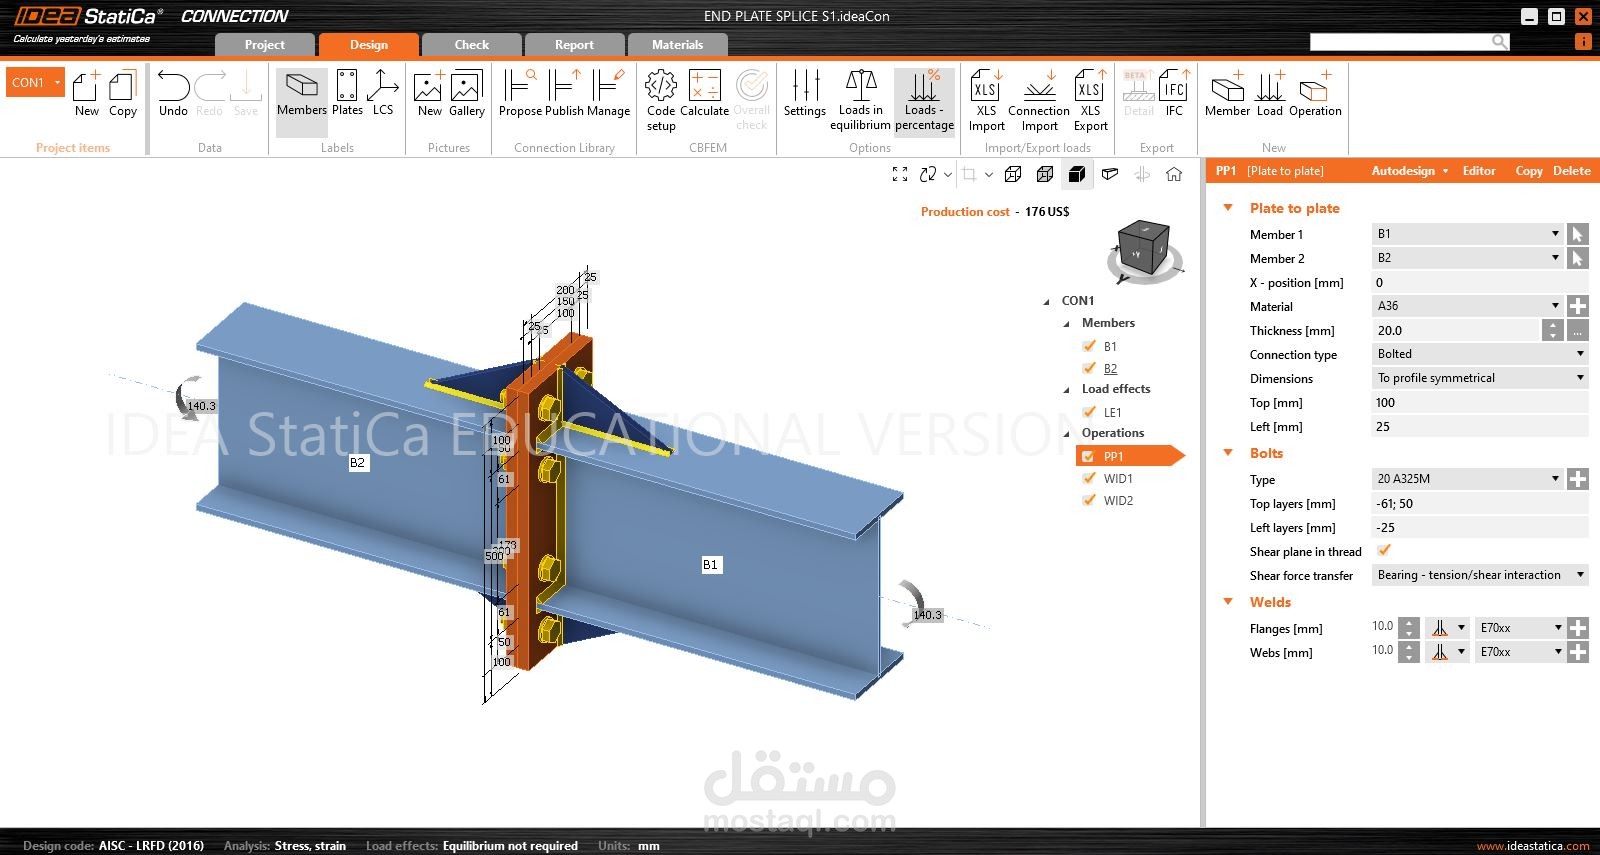This screenshot has width=1600, height=855.
Task: Toggle Loads percentage option
Action: point(924,100)
